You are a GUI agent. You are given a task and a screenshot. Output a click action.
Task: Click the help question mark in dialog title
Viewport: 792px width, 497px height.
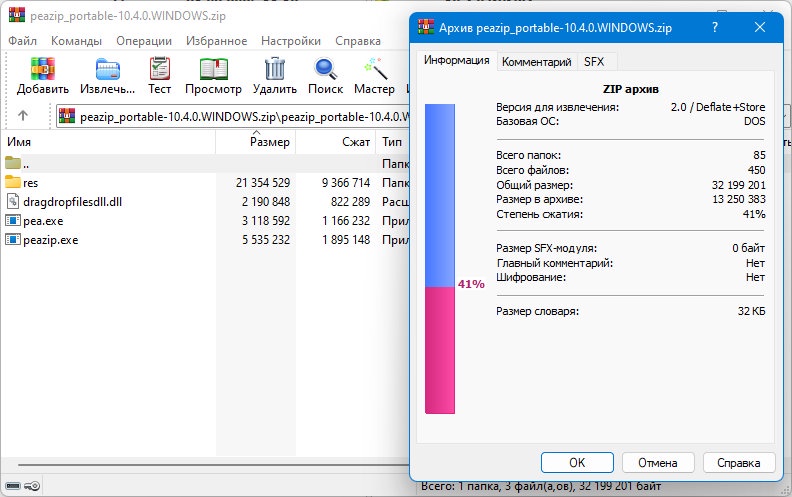(715, 27)
